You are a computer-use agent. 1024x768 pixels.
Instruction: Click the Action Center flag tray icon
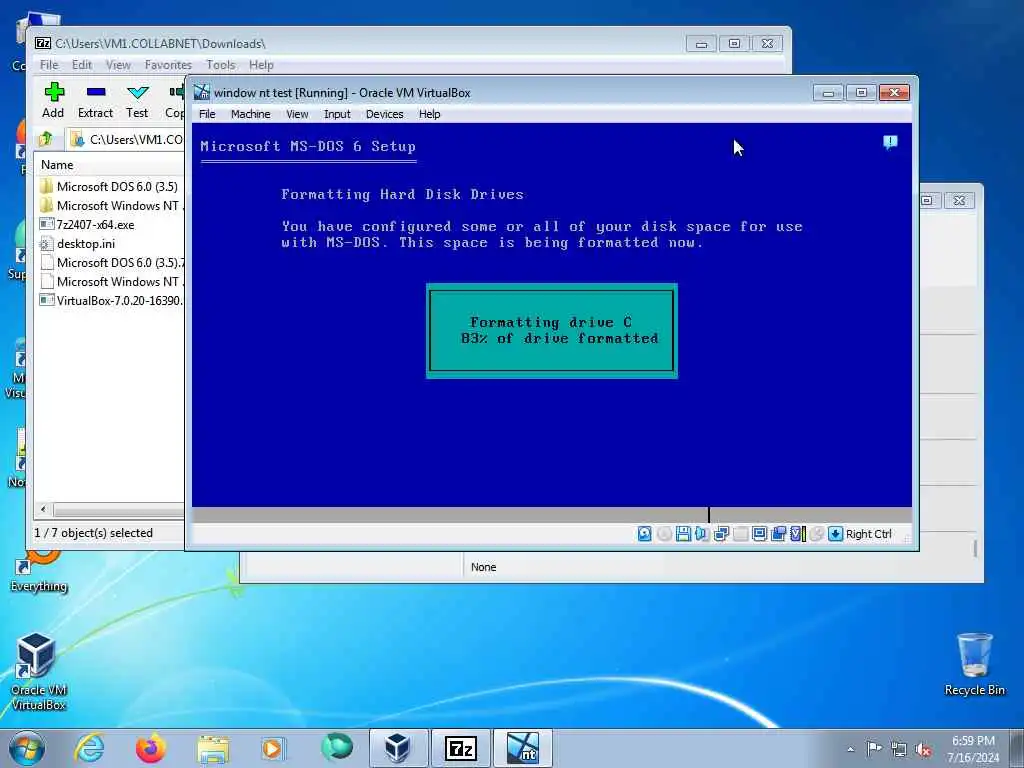point(874,748)
